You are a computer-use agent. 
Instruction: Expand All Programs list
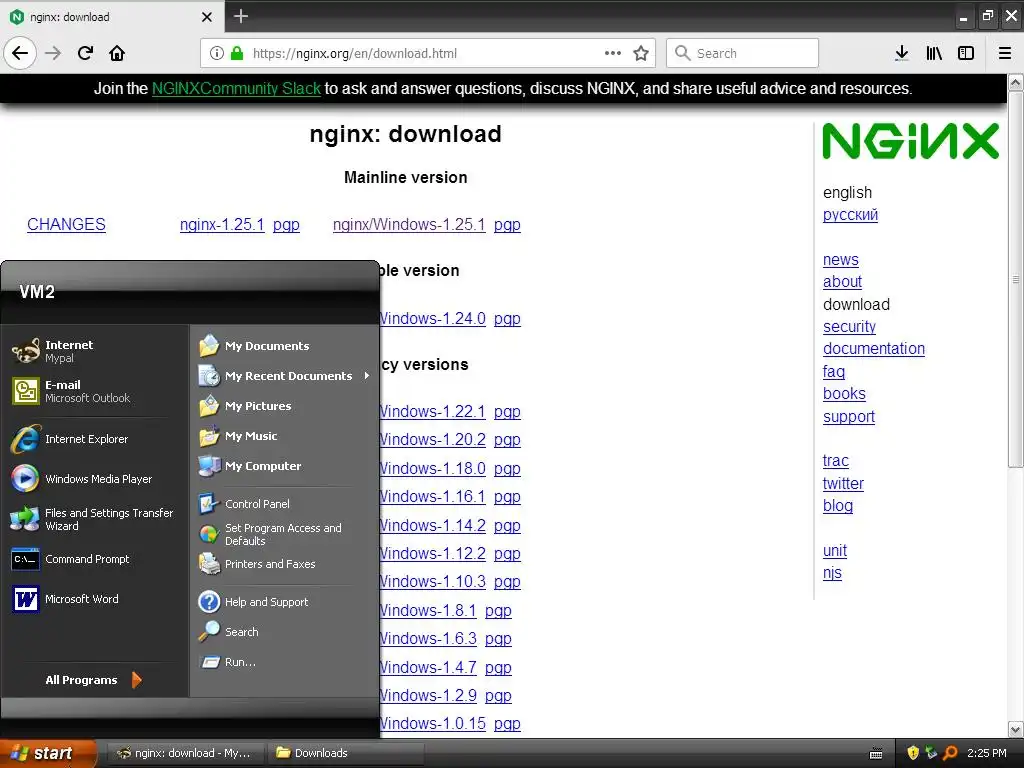pyautogui.click(x=95, y=680)
